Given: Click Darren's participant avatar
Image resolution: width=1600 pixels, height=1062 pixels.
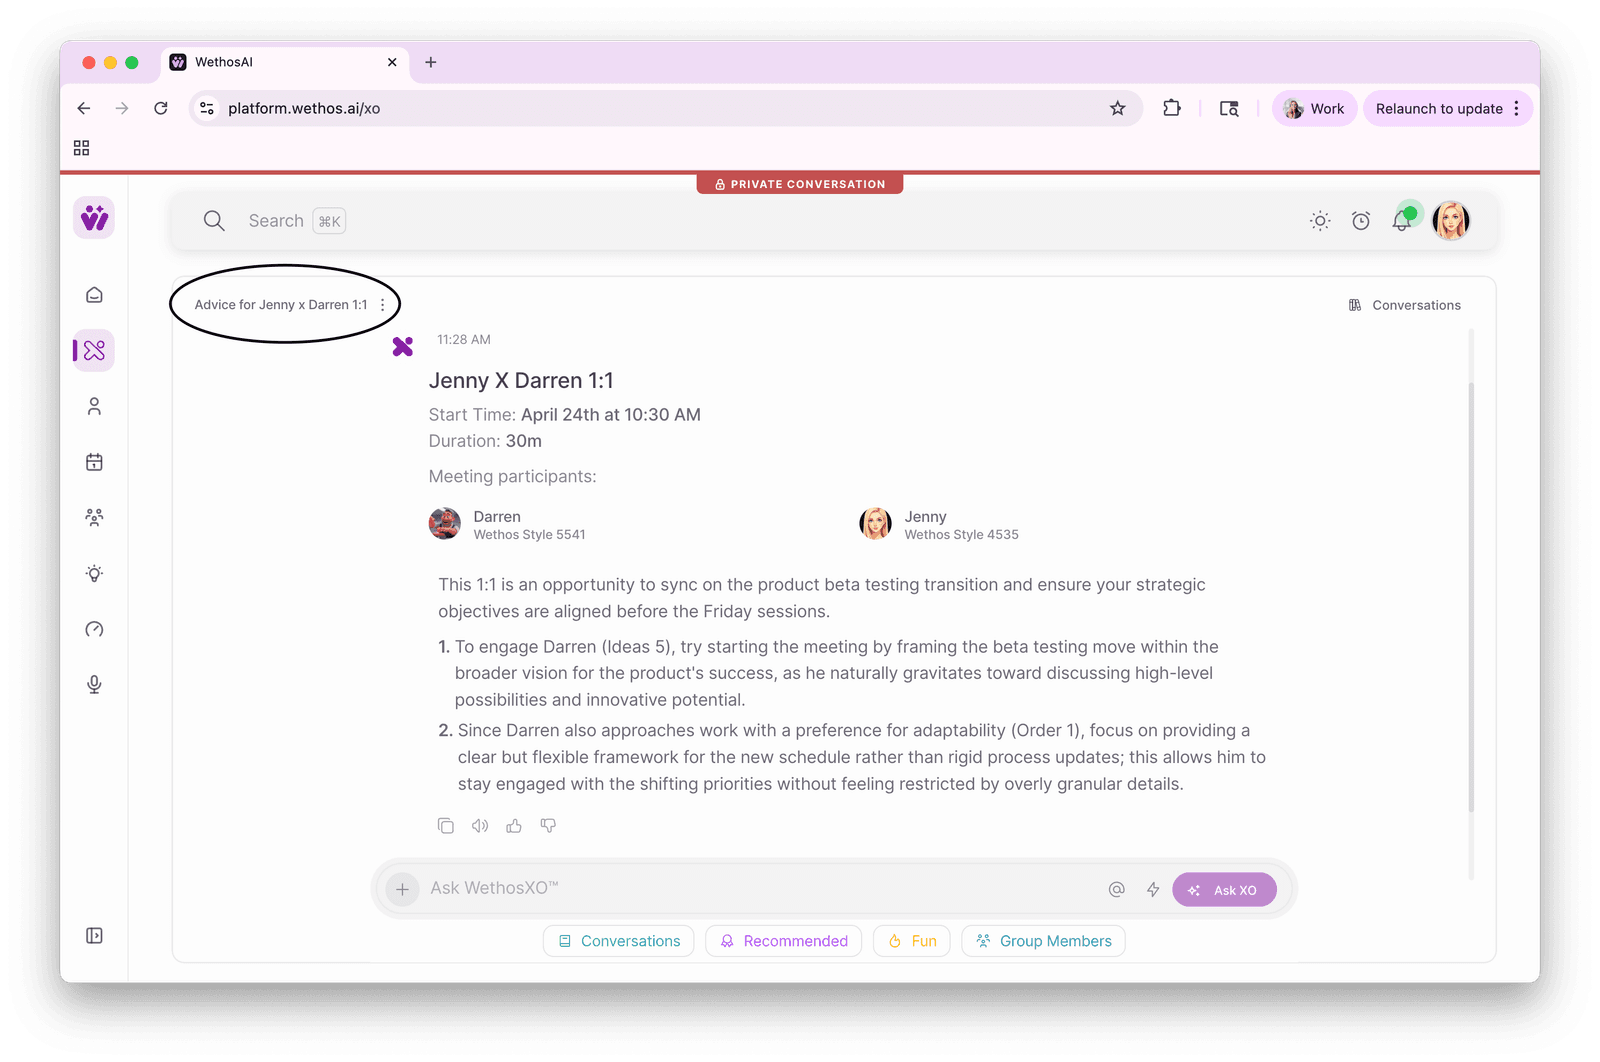Looking at the screenshot, I should pyautogui.click(x=445, y=524).
